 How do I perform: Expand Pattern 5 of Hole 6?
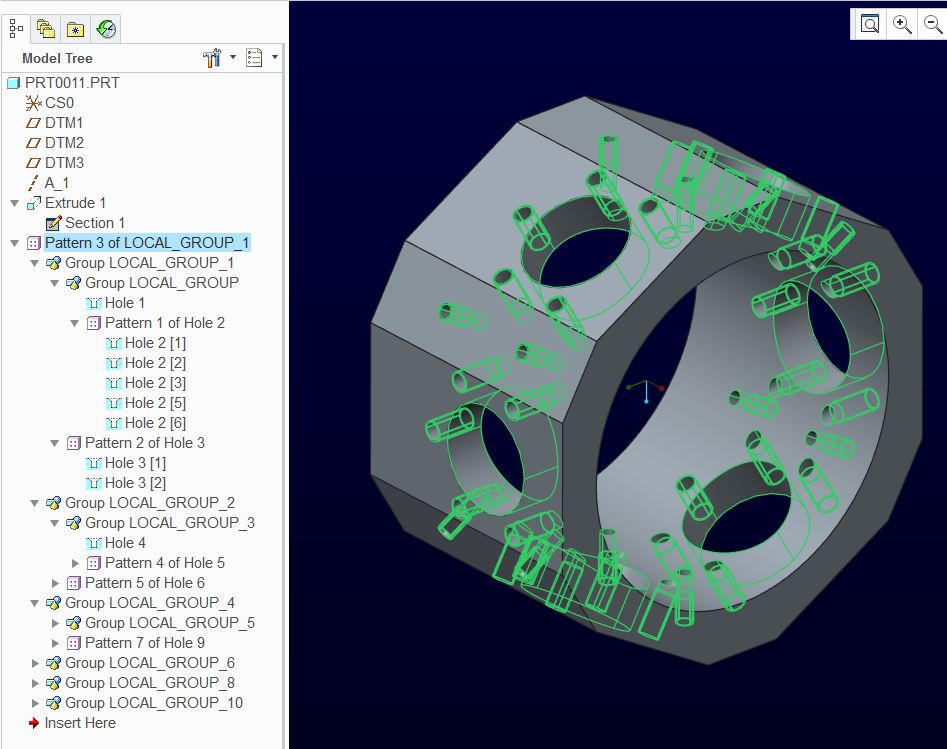55,583
